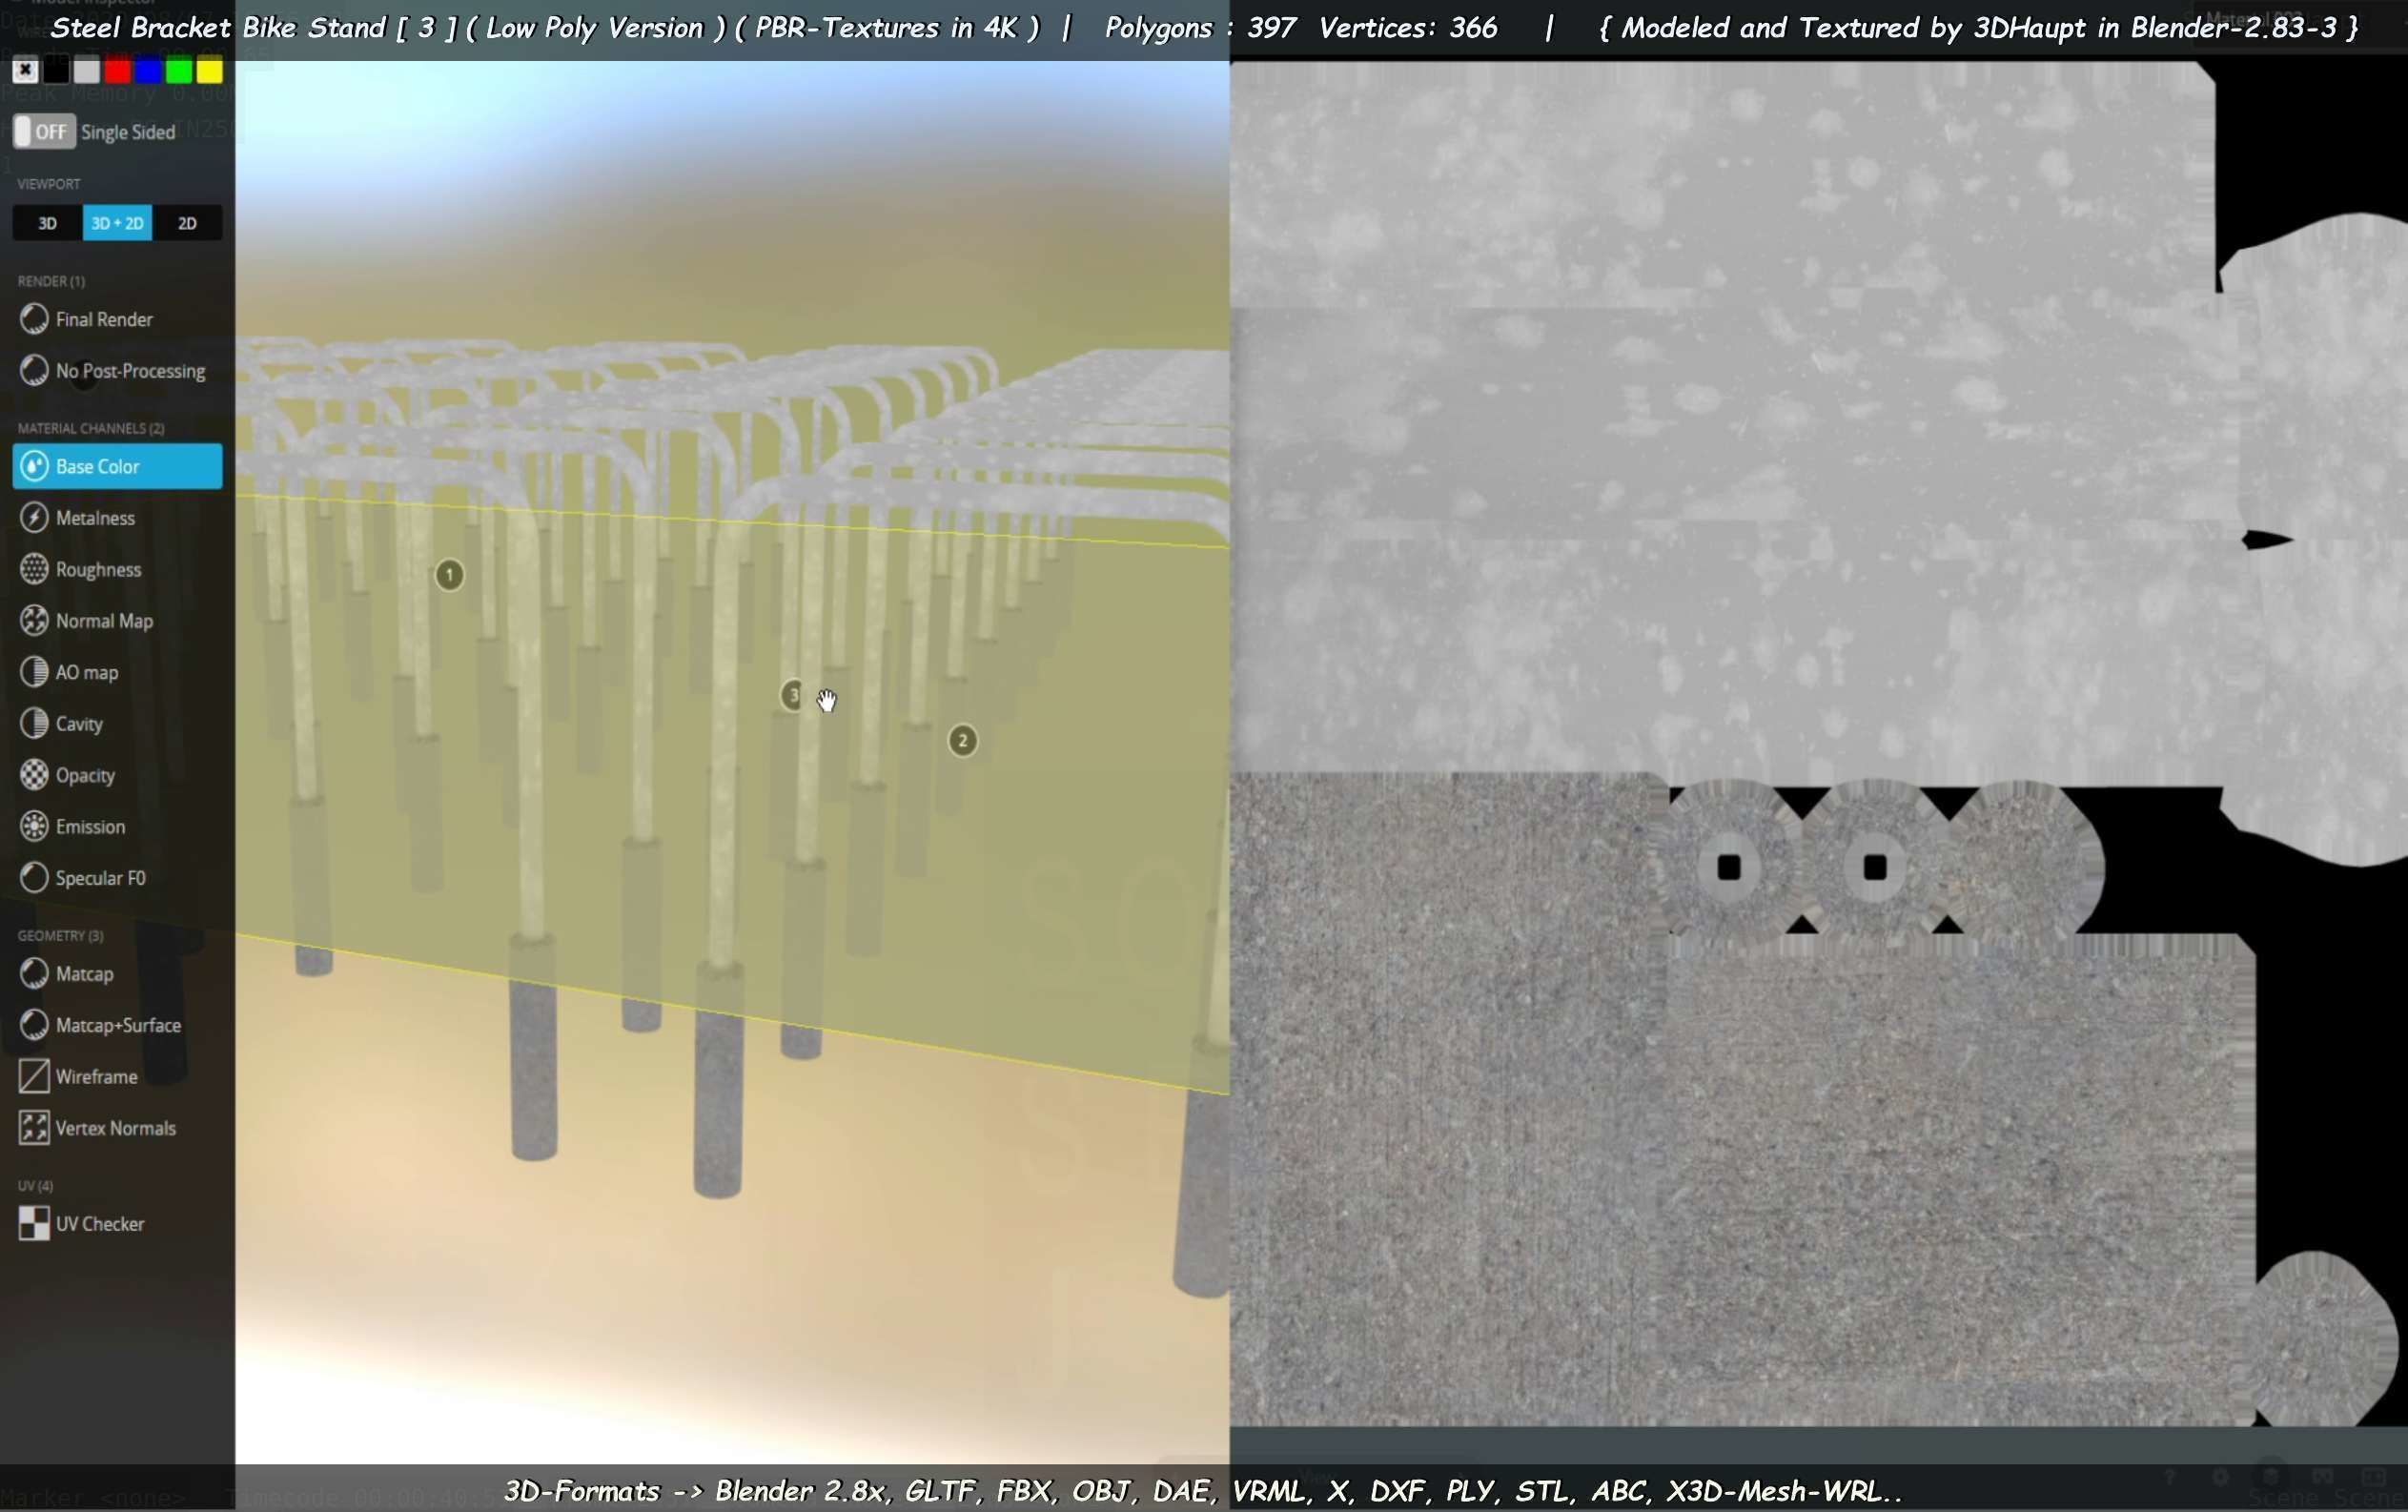Click the Vertex Normals option
2408x1512 pixels.
tap(115, 1129)
